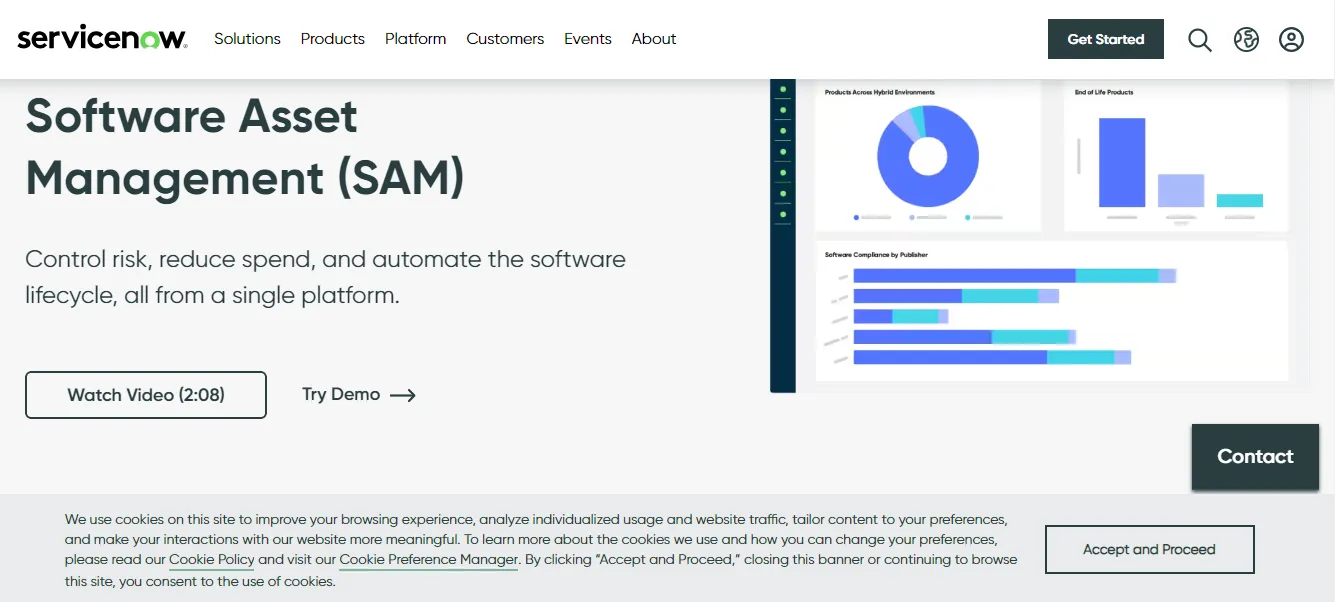Image resolution: width=1335 pixels, height=602 pixels.
Task: Open the About menu
Action: click(x=654, y=39)
